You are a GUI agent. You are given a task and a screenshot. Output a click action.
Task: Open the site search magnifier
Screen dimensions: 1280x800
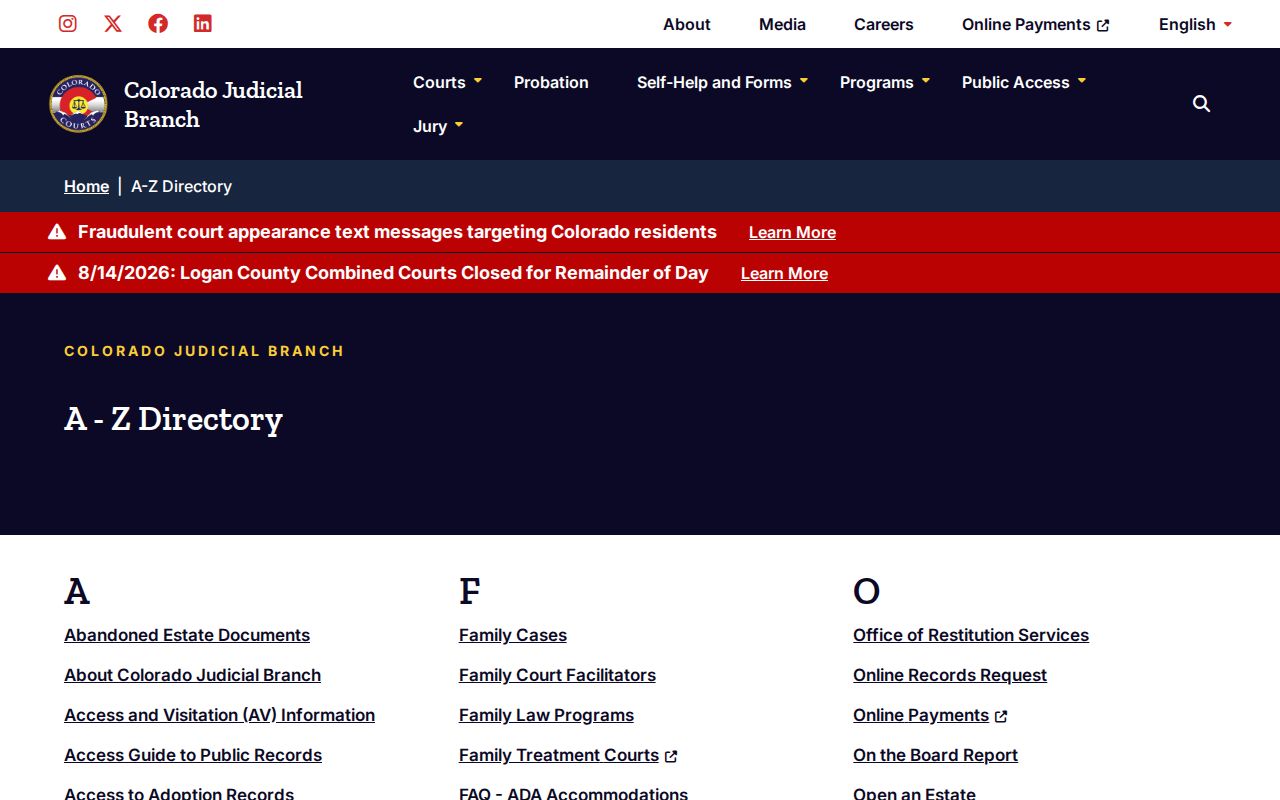[x=1202, y=104]
